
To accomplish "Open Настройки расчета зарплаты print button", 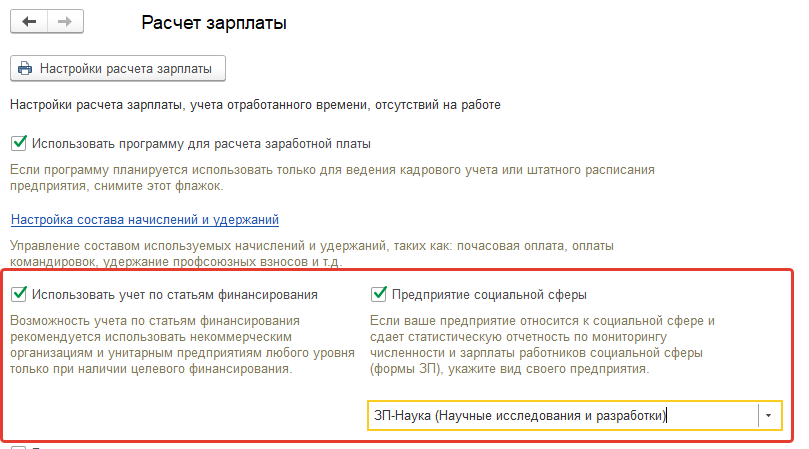I will [118, 69].
